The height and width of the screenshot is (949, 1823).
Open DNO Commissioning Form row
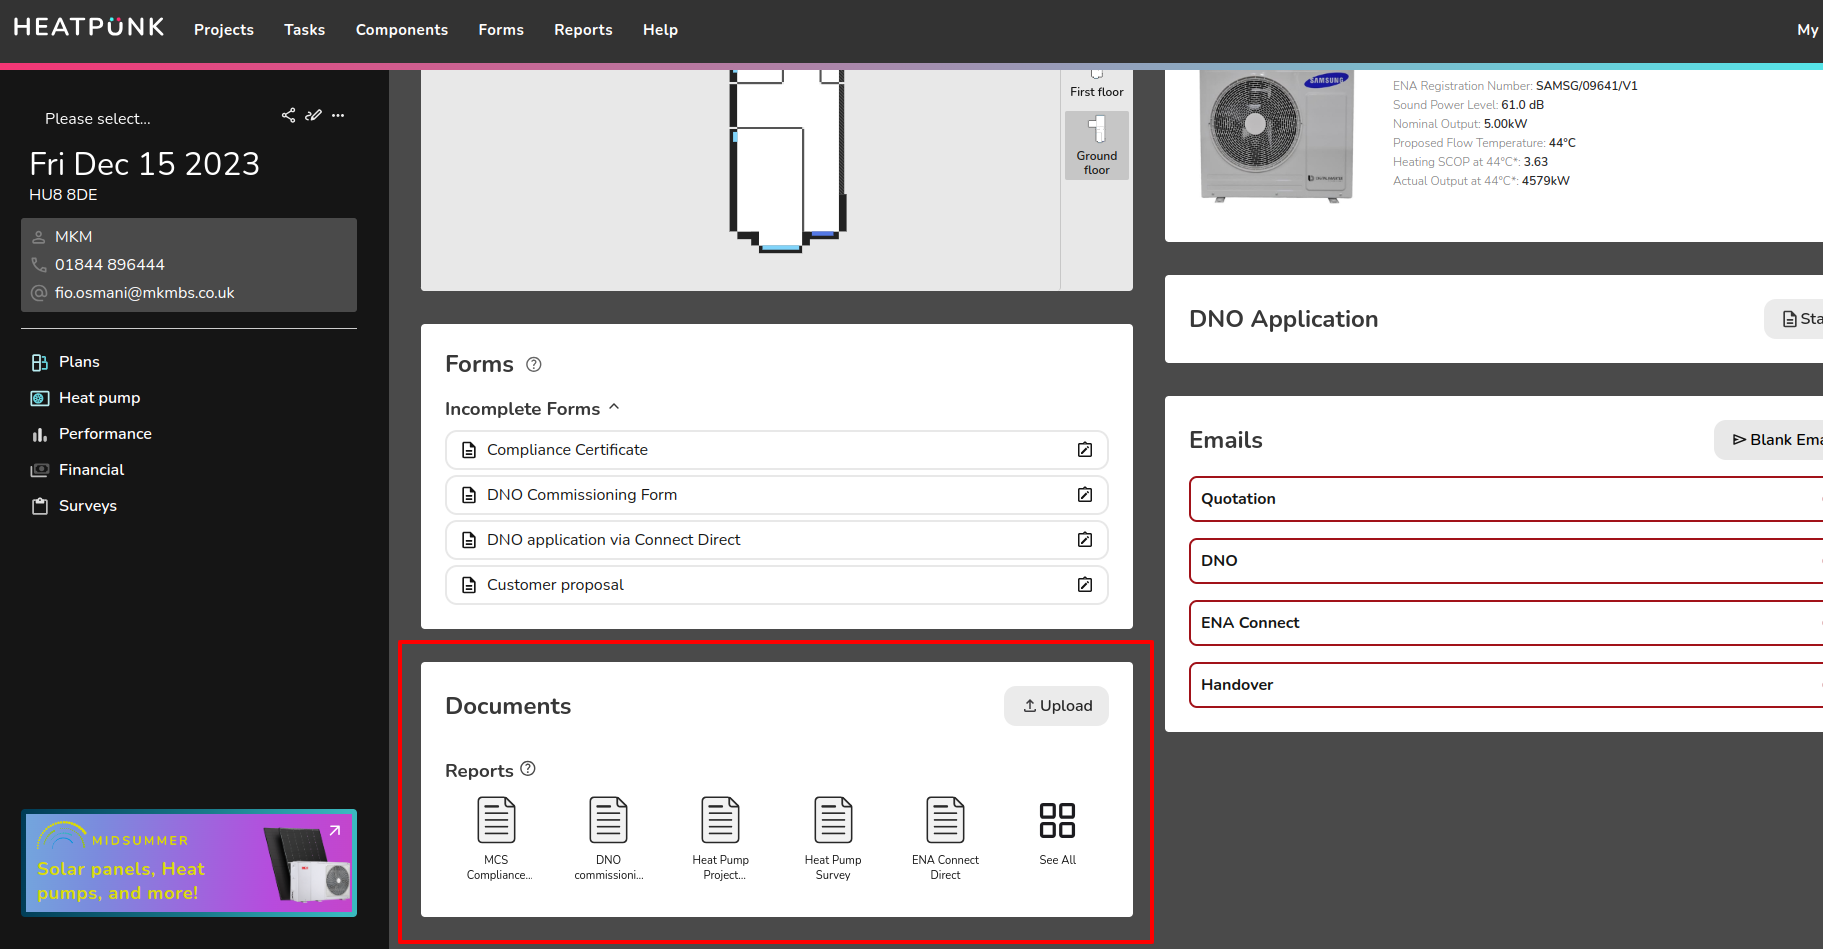(776, 495)
